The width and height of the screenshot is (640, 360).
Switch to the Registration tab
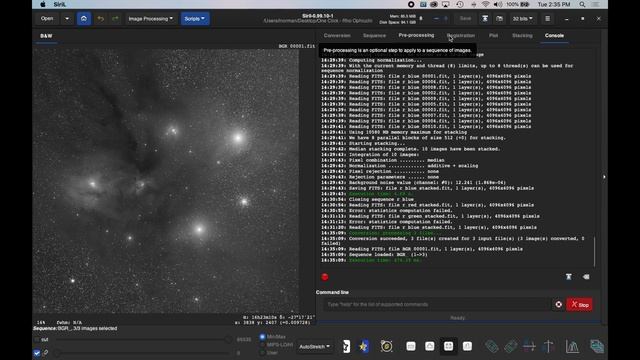click(x=461, y=36)
